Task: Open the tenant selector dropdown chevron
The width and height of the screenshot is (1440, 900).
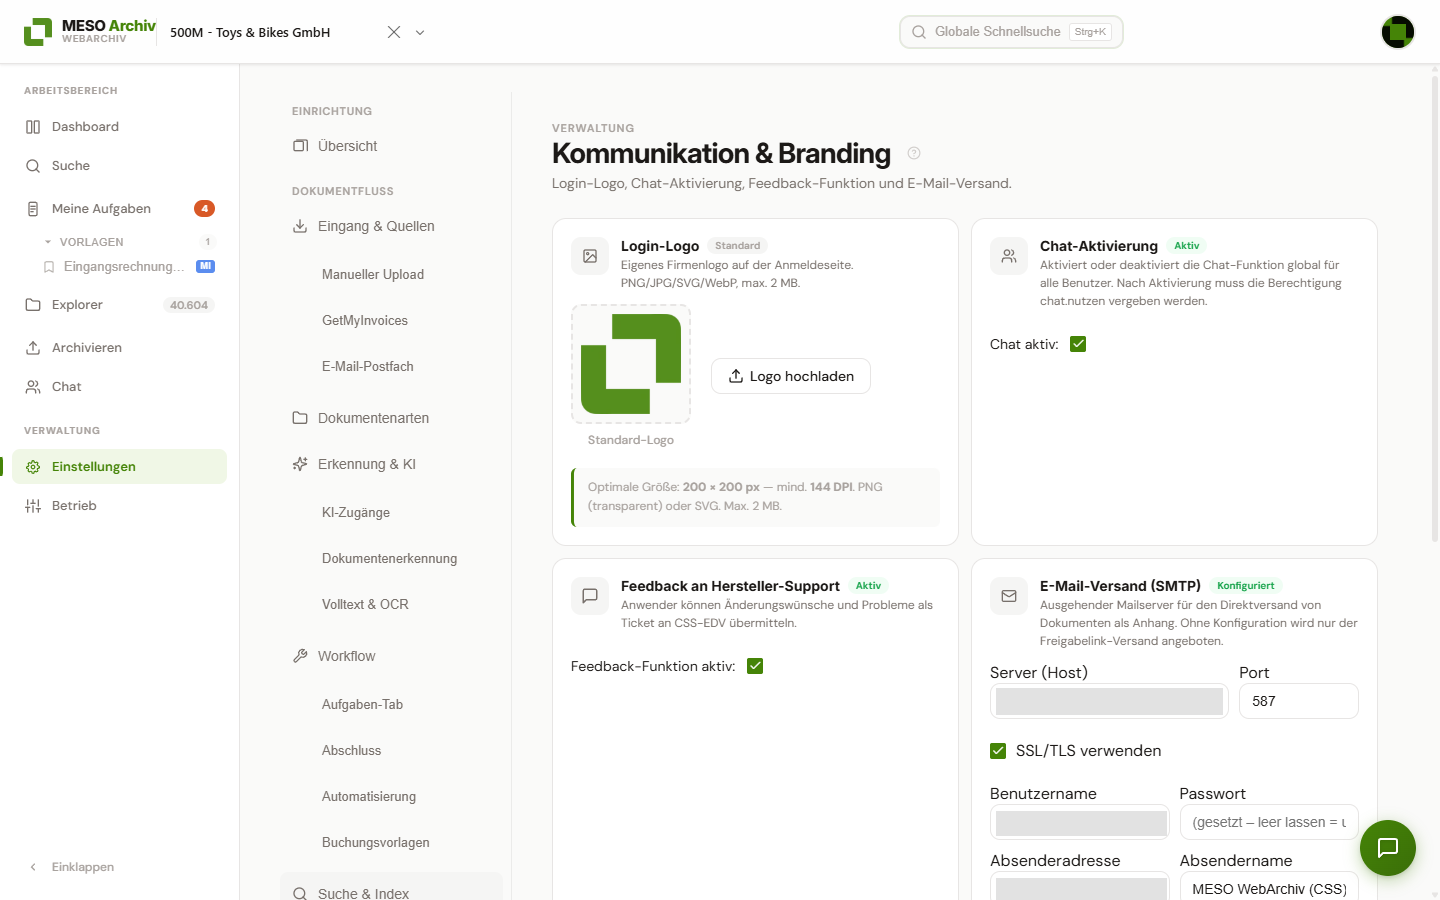Action: [420, 32]
